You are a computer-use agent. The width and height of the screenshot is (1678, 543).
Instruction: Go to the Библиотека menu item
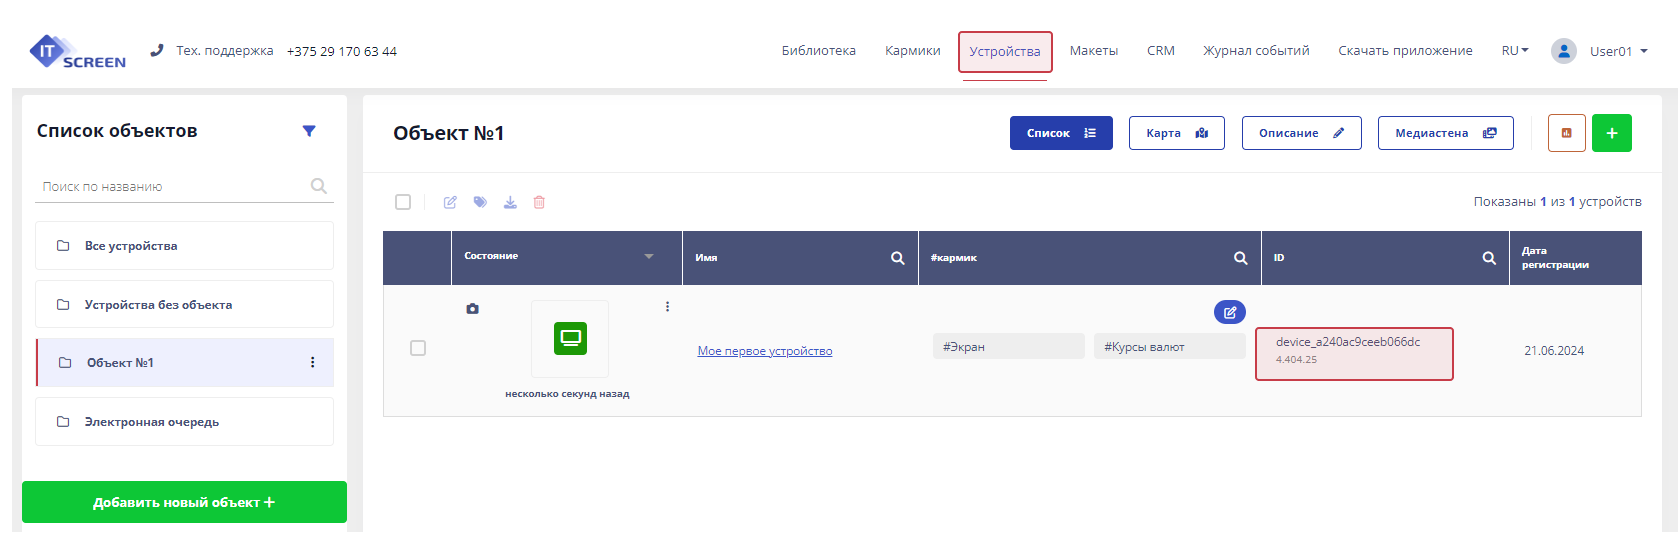[818, 51]
